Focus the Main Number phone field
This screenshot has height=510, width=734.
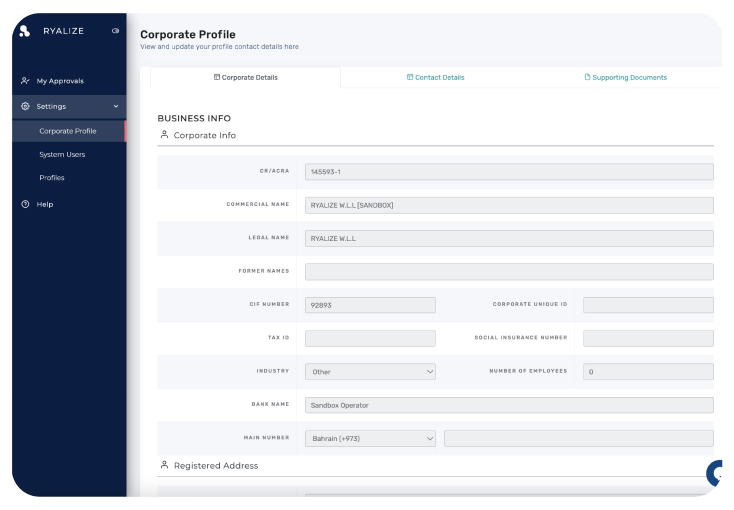[579, 439]
